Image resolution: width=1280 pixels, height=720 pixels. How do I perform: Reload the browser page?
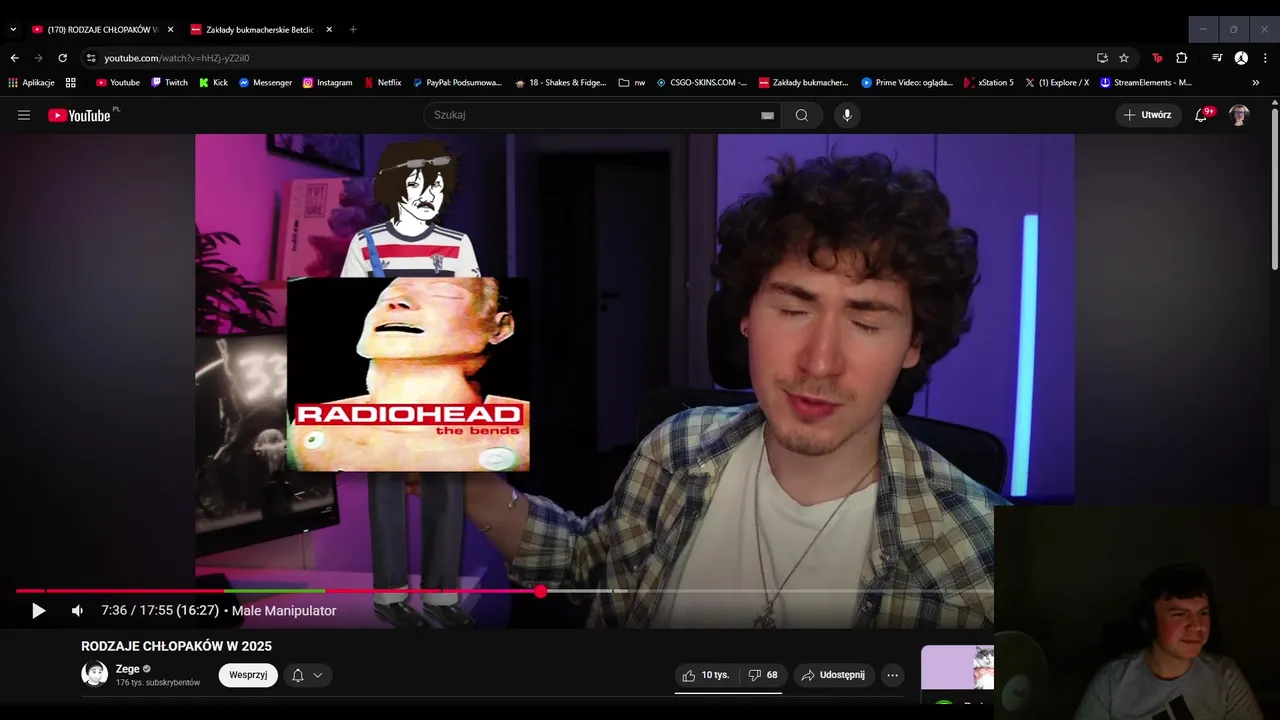[x=63, y=58]
